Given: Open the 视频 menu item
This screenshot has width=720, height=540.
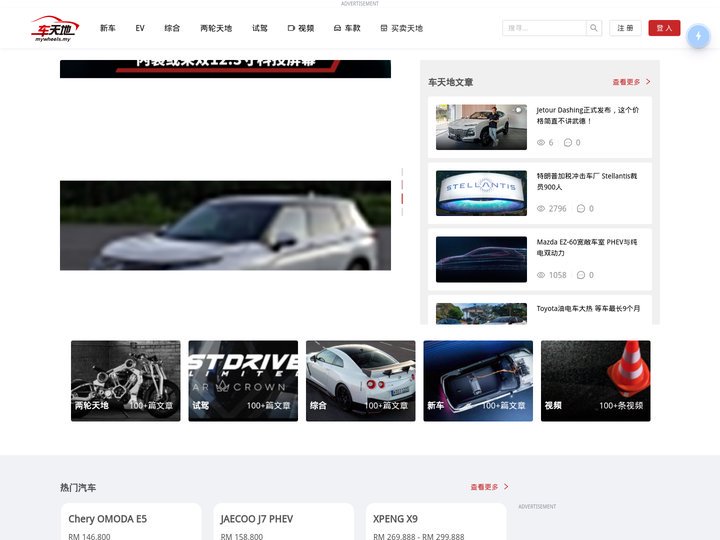Looking at the screenshot, I should (x=301, y=28).
